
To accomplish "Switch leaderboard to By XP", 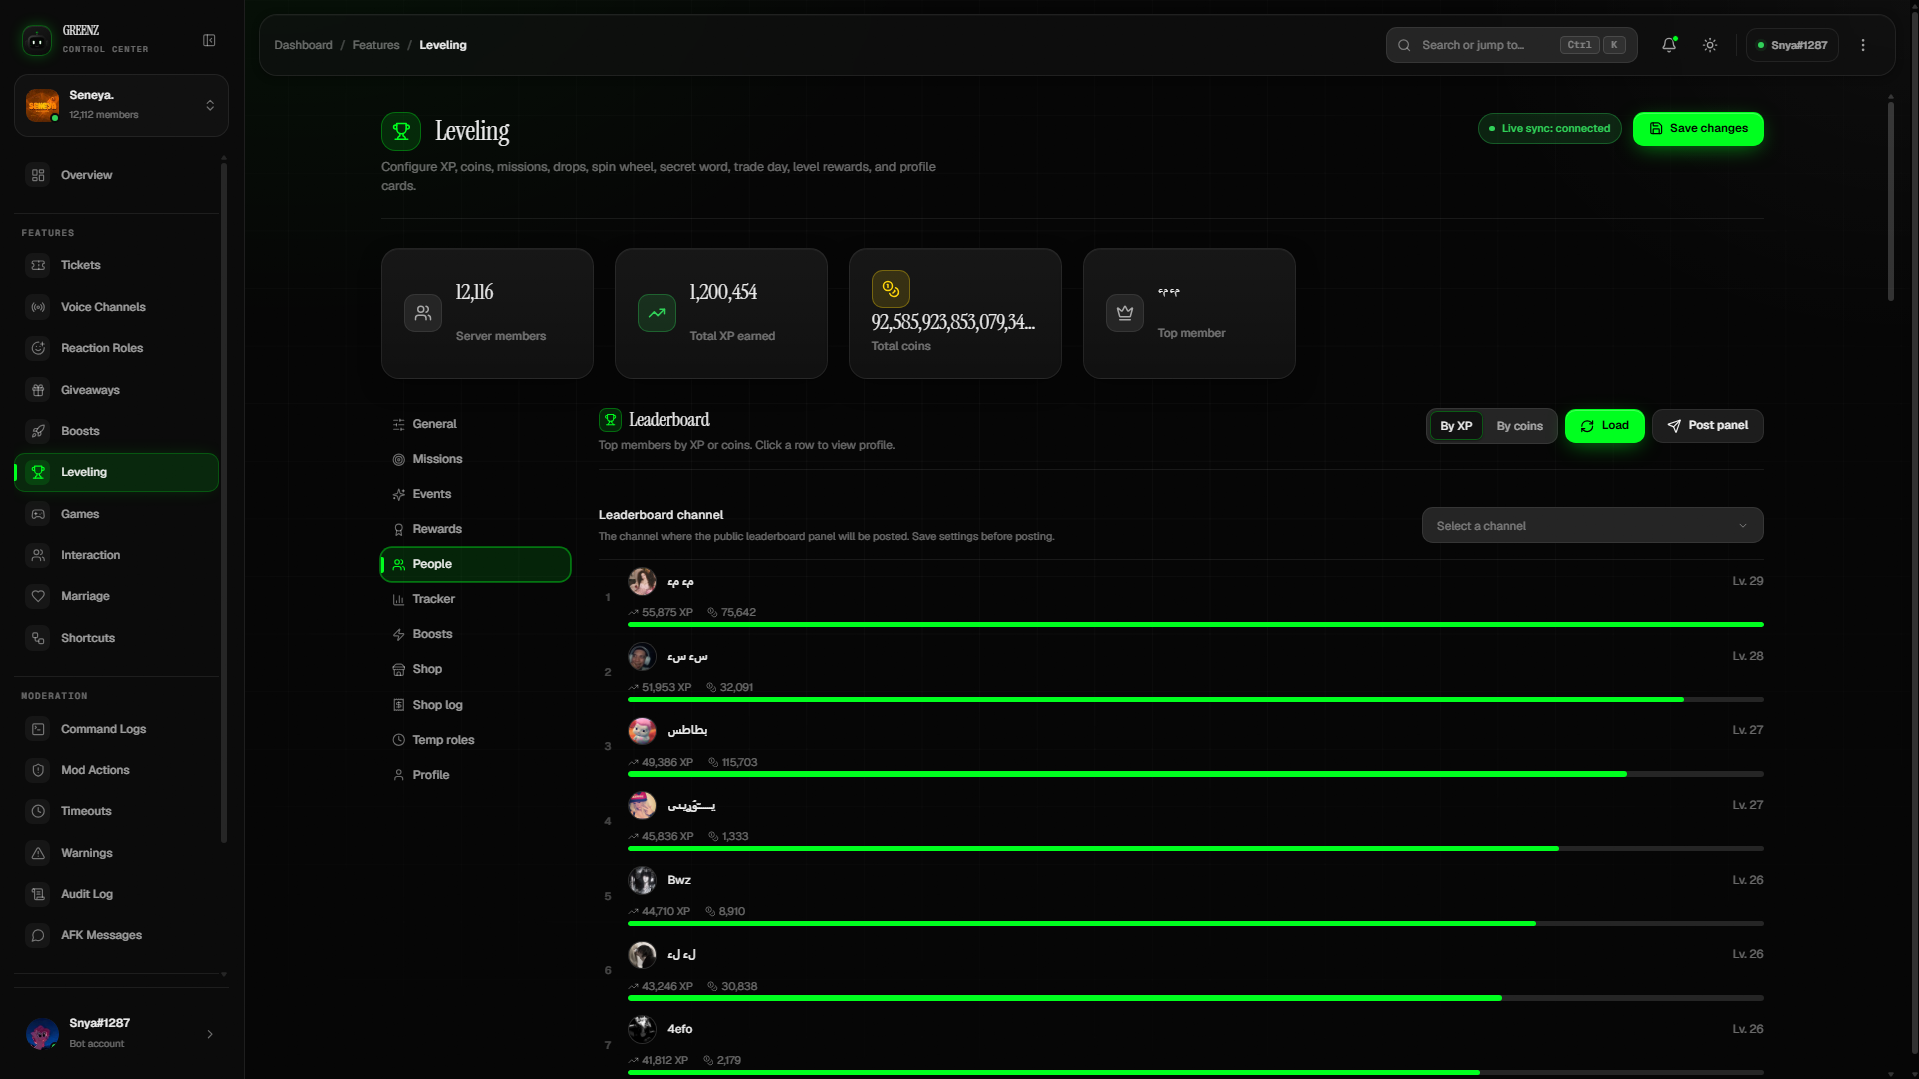I will 1456,426.
